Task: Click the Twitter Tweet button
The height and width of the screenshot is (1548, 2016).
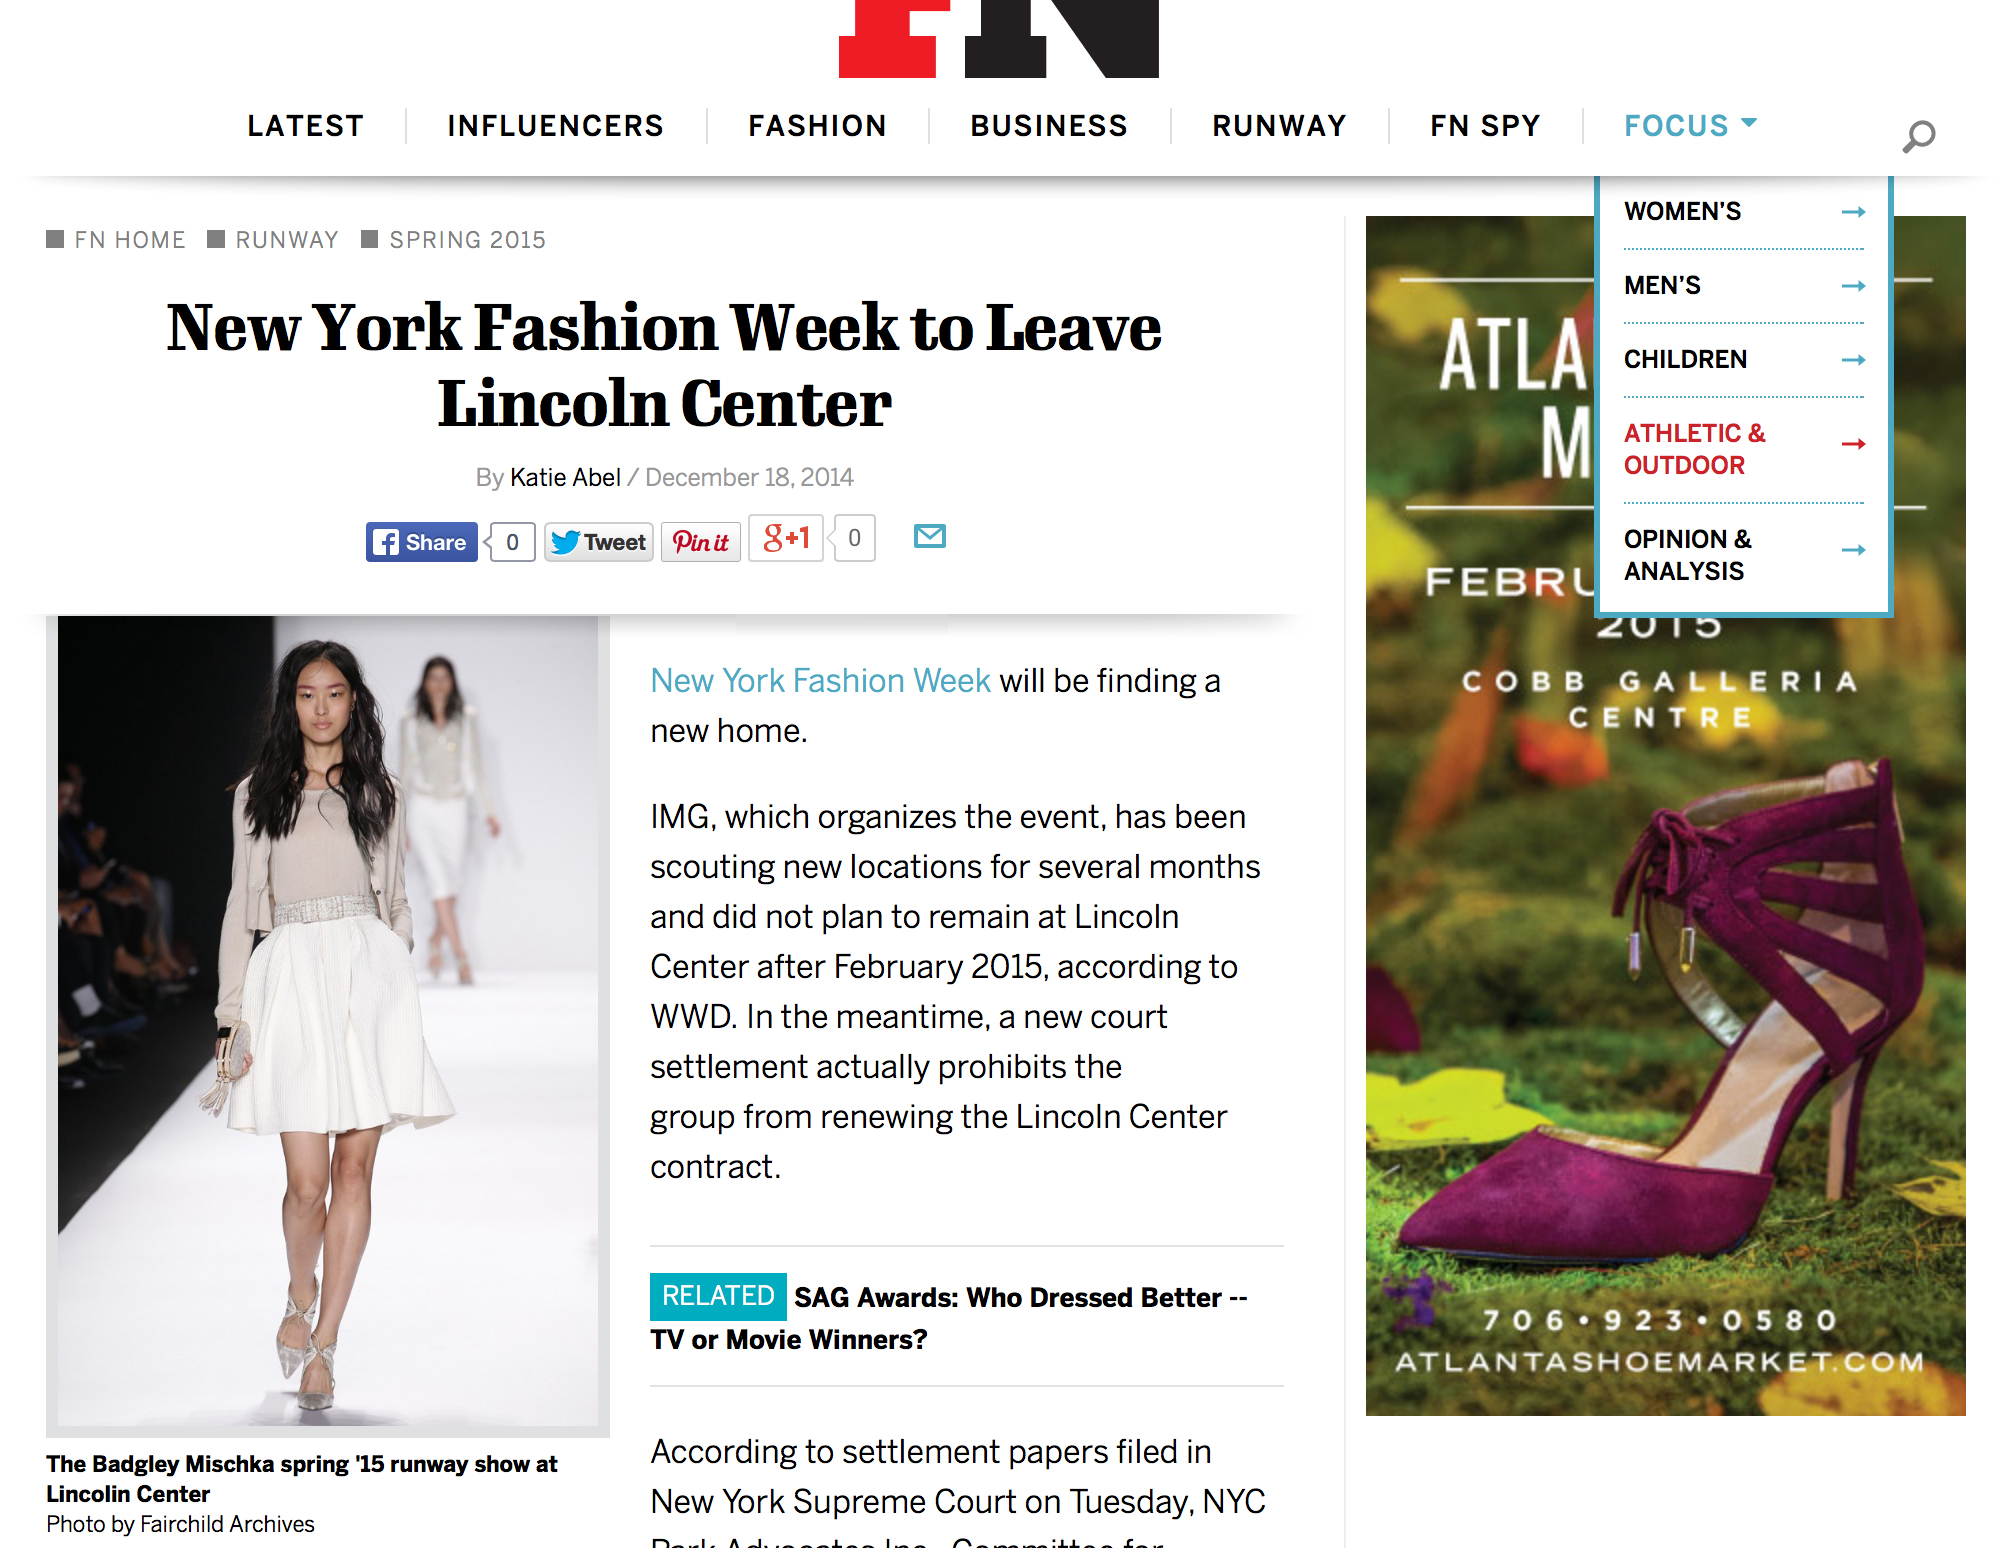Action: pos(598,542)
